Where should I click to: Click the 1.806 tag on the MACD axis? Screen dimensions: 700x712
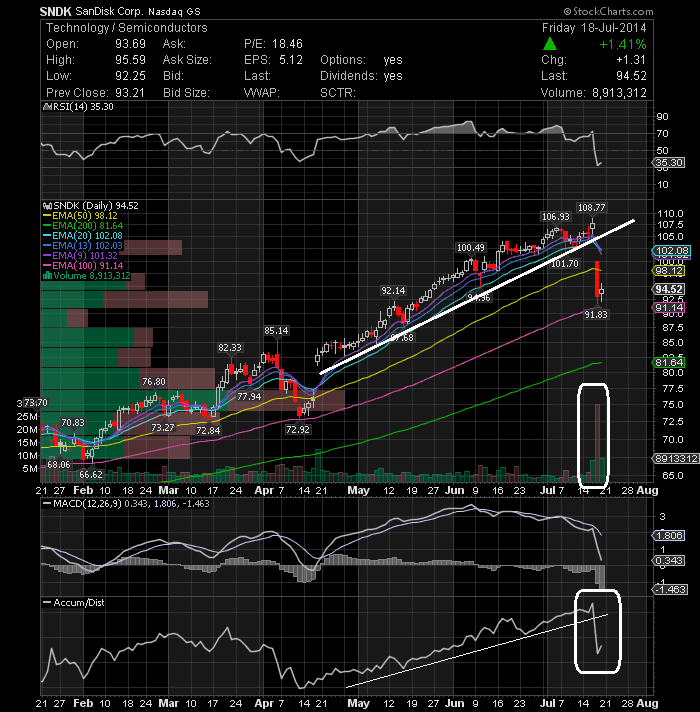[x=669, y=535]
